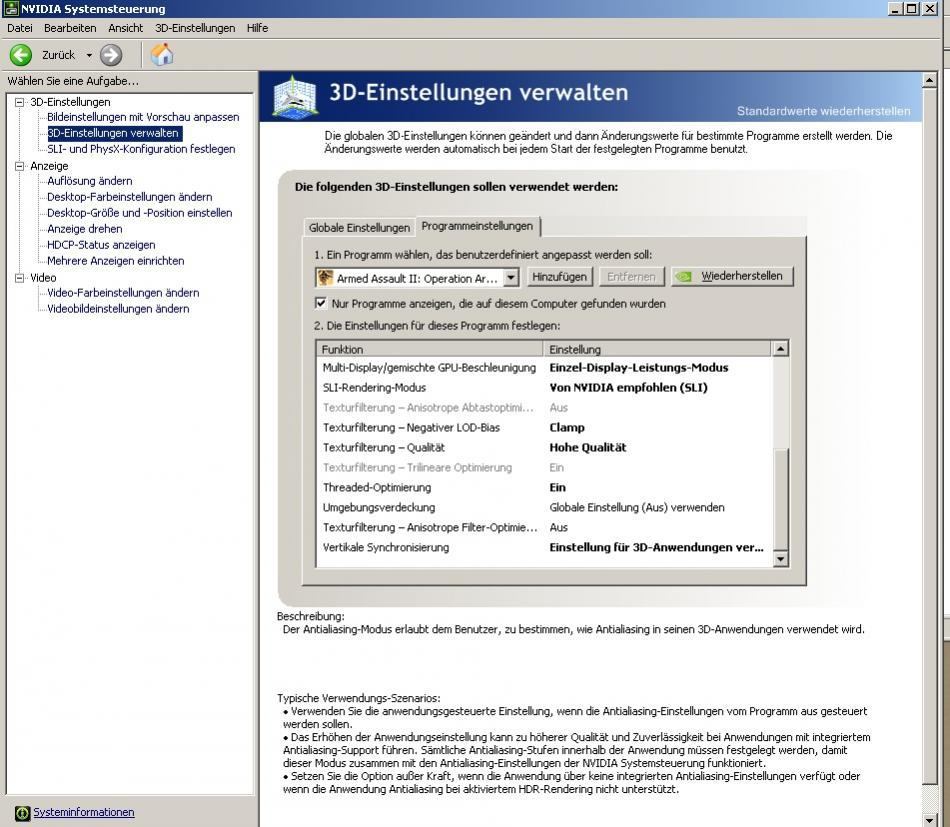Screen dimensions: 950x827
Task: Select SLI-Rendering-Modus row
Action: point(544,388)
